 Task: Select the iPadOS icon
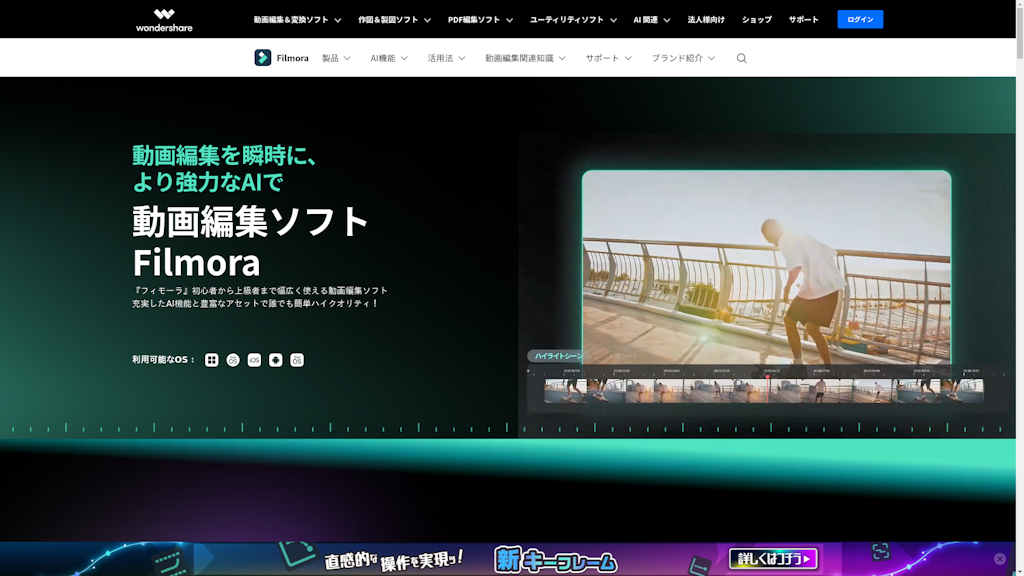pos(297,360)
